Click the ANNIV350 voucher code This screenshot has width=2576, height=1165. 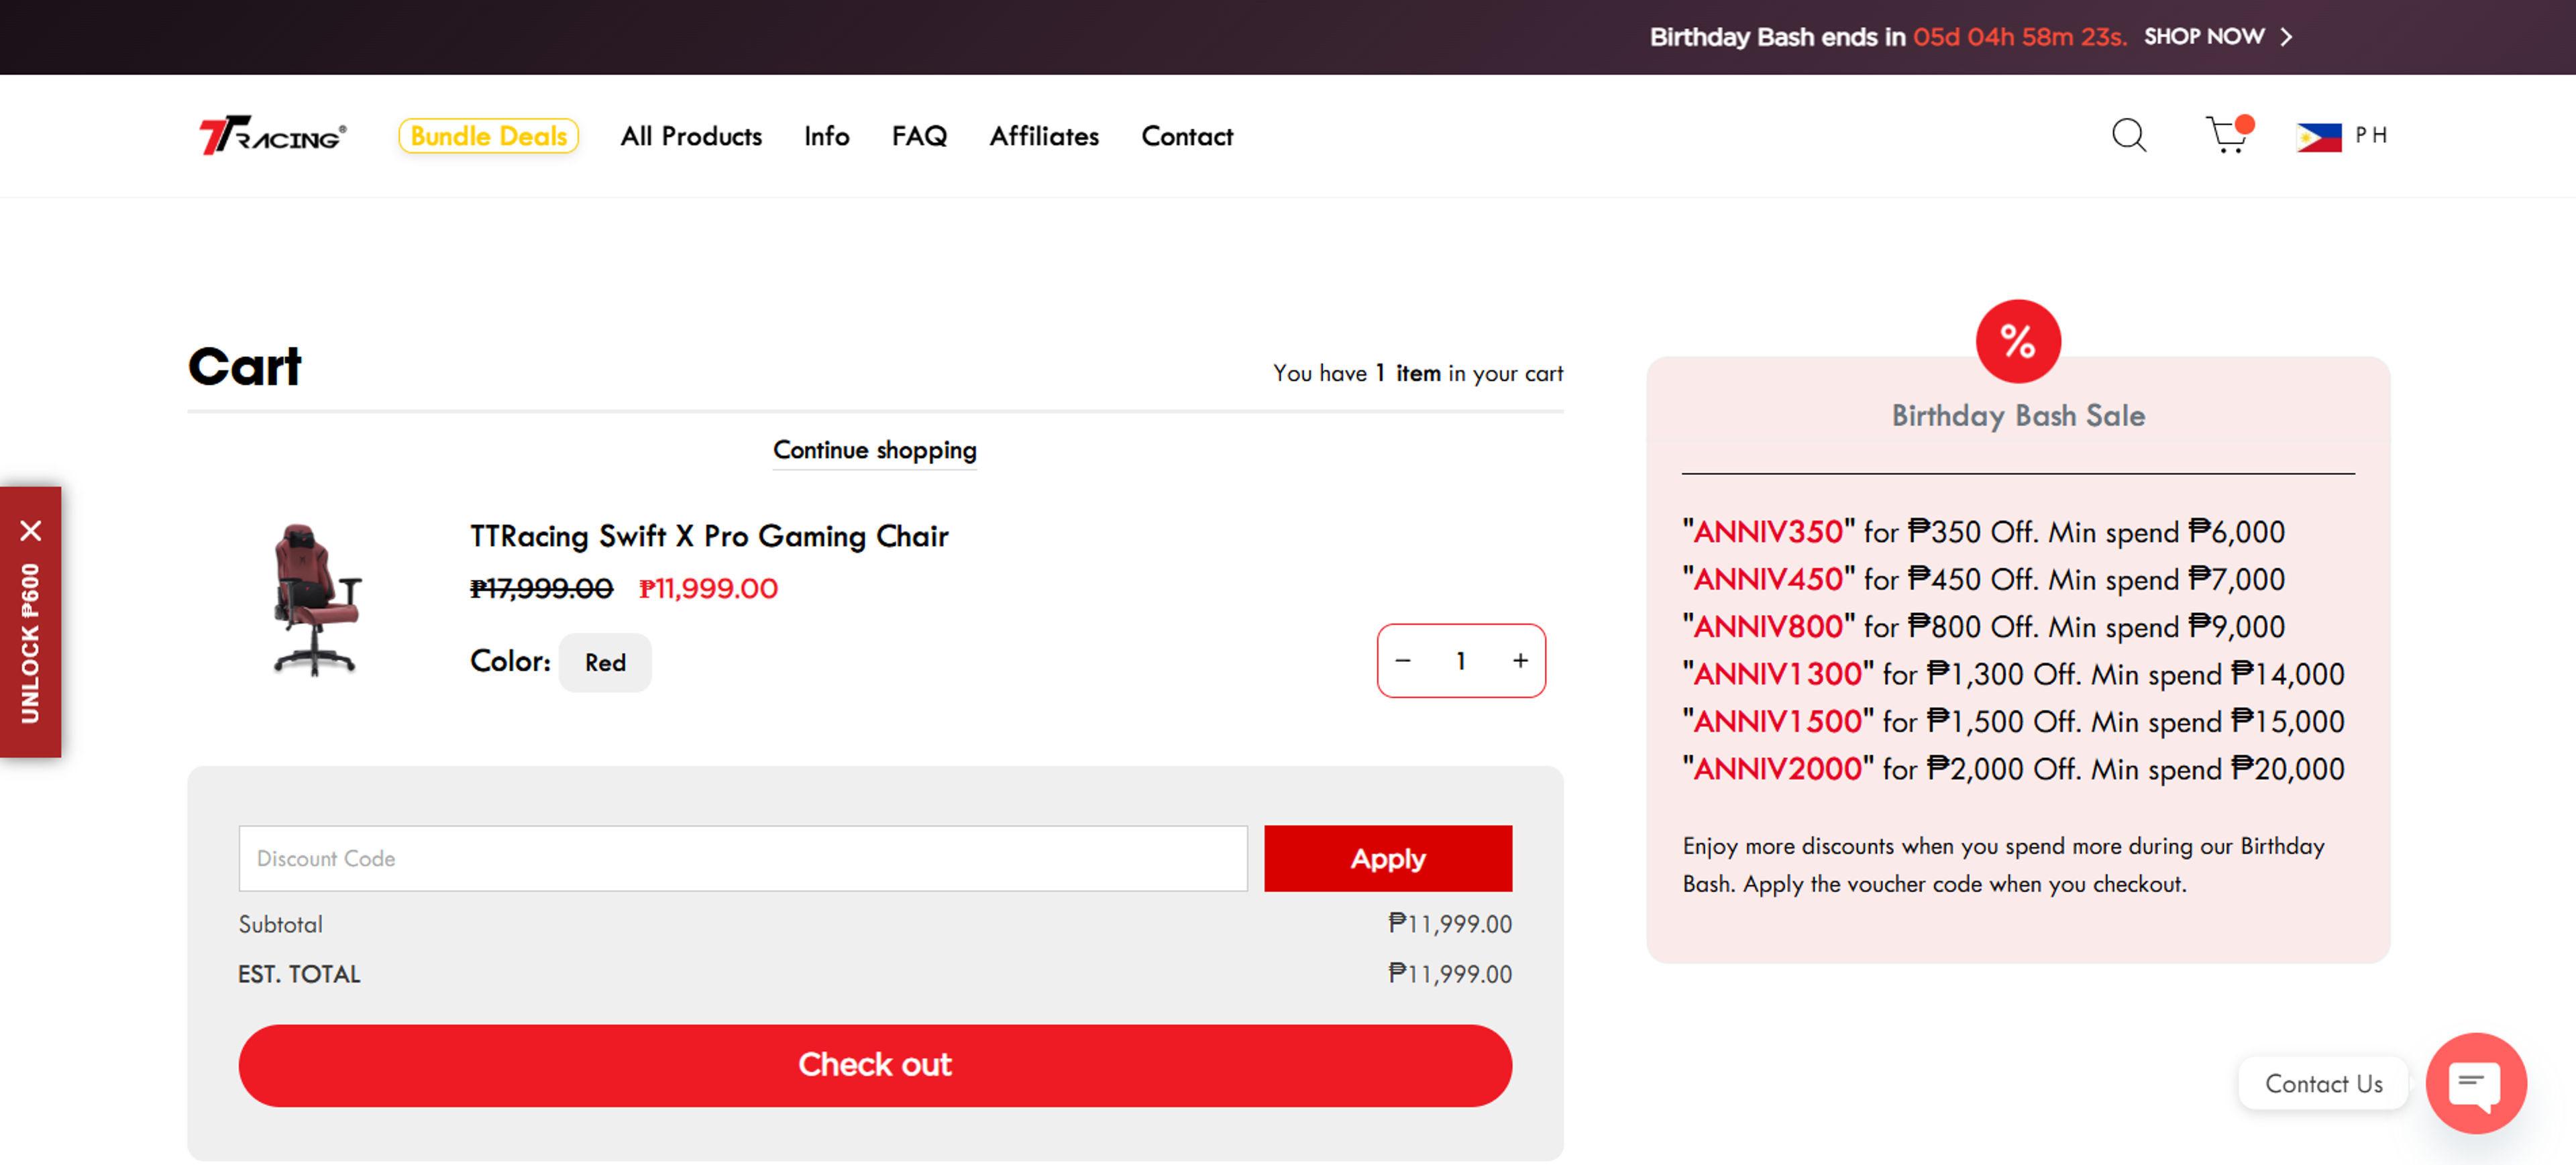(x=1767, y=532)
